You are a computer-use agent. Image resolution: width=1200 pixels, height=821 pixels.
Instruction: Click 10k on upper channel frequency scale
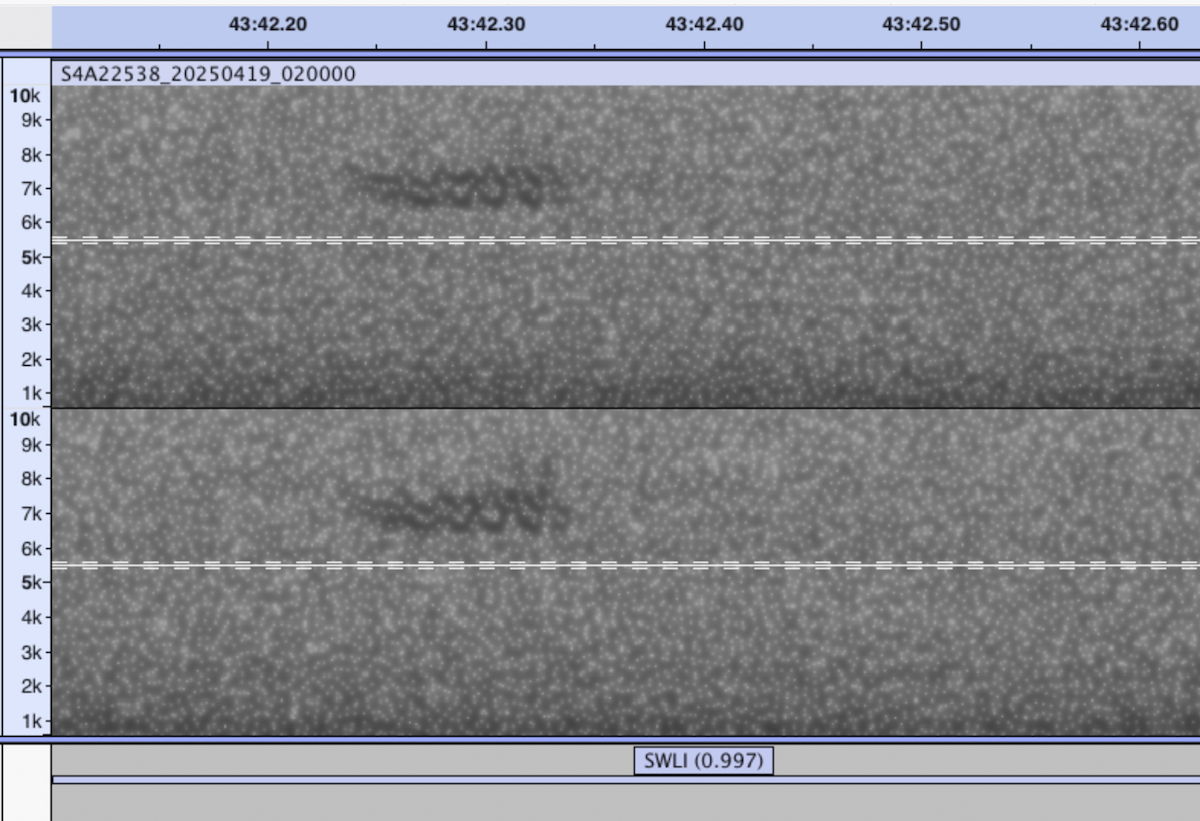[x=25, y=96]
